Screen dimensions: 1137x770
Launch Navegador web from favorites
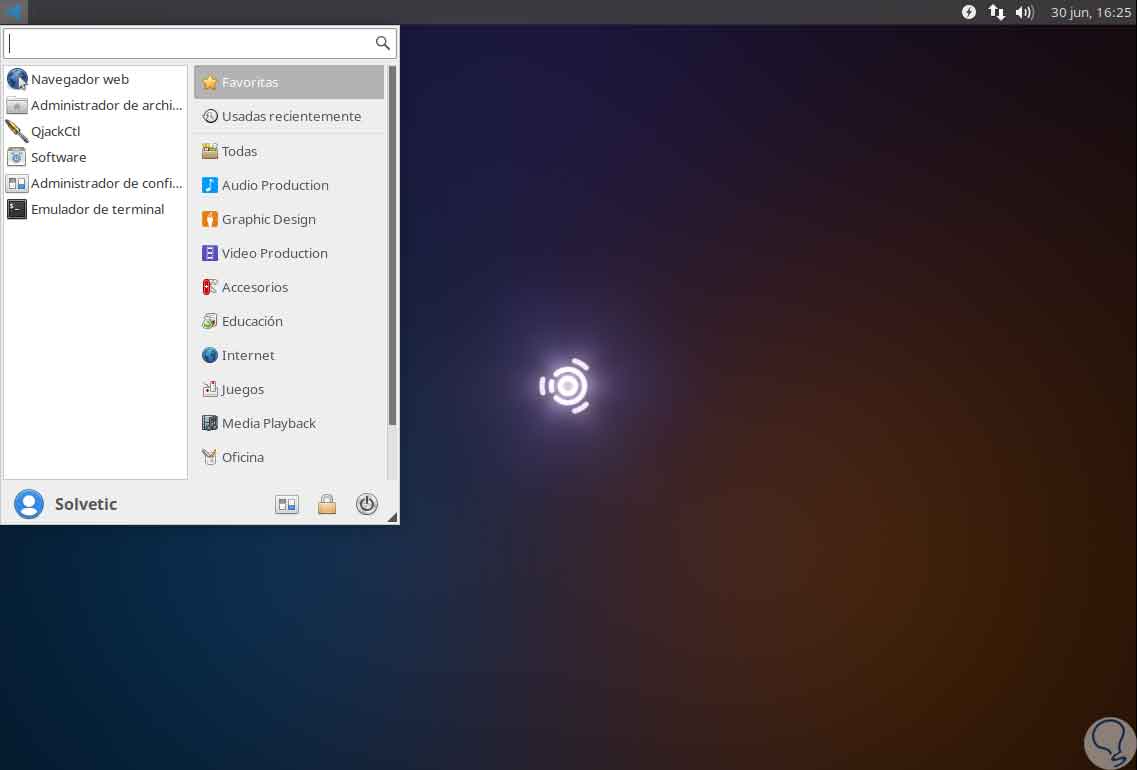(x=95, y=79)
